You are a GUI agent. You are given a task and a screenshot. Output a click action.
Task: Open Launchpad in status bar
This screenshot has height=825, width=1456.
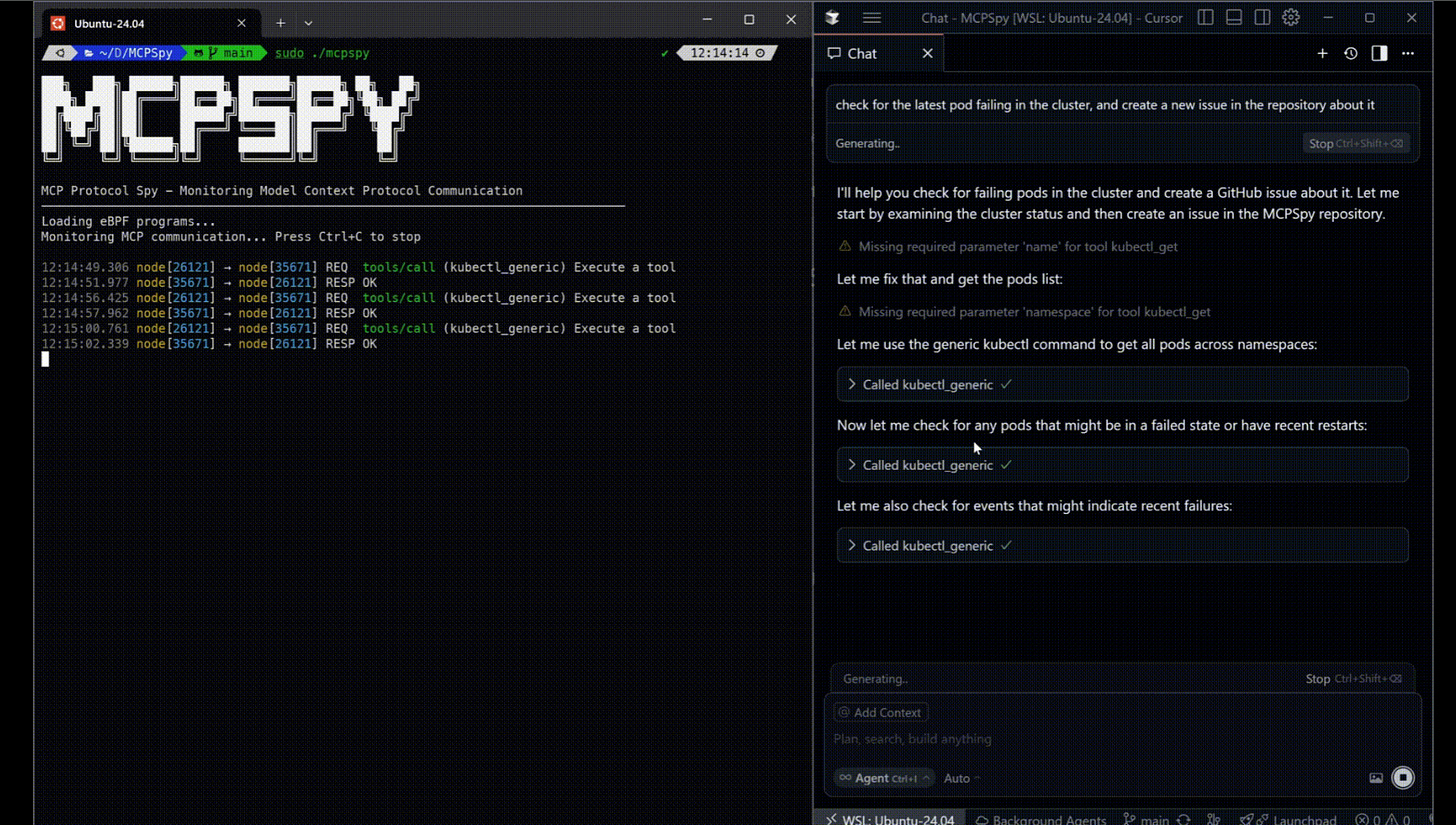point(1288,820)
